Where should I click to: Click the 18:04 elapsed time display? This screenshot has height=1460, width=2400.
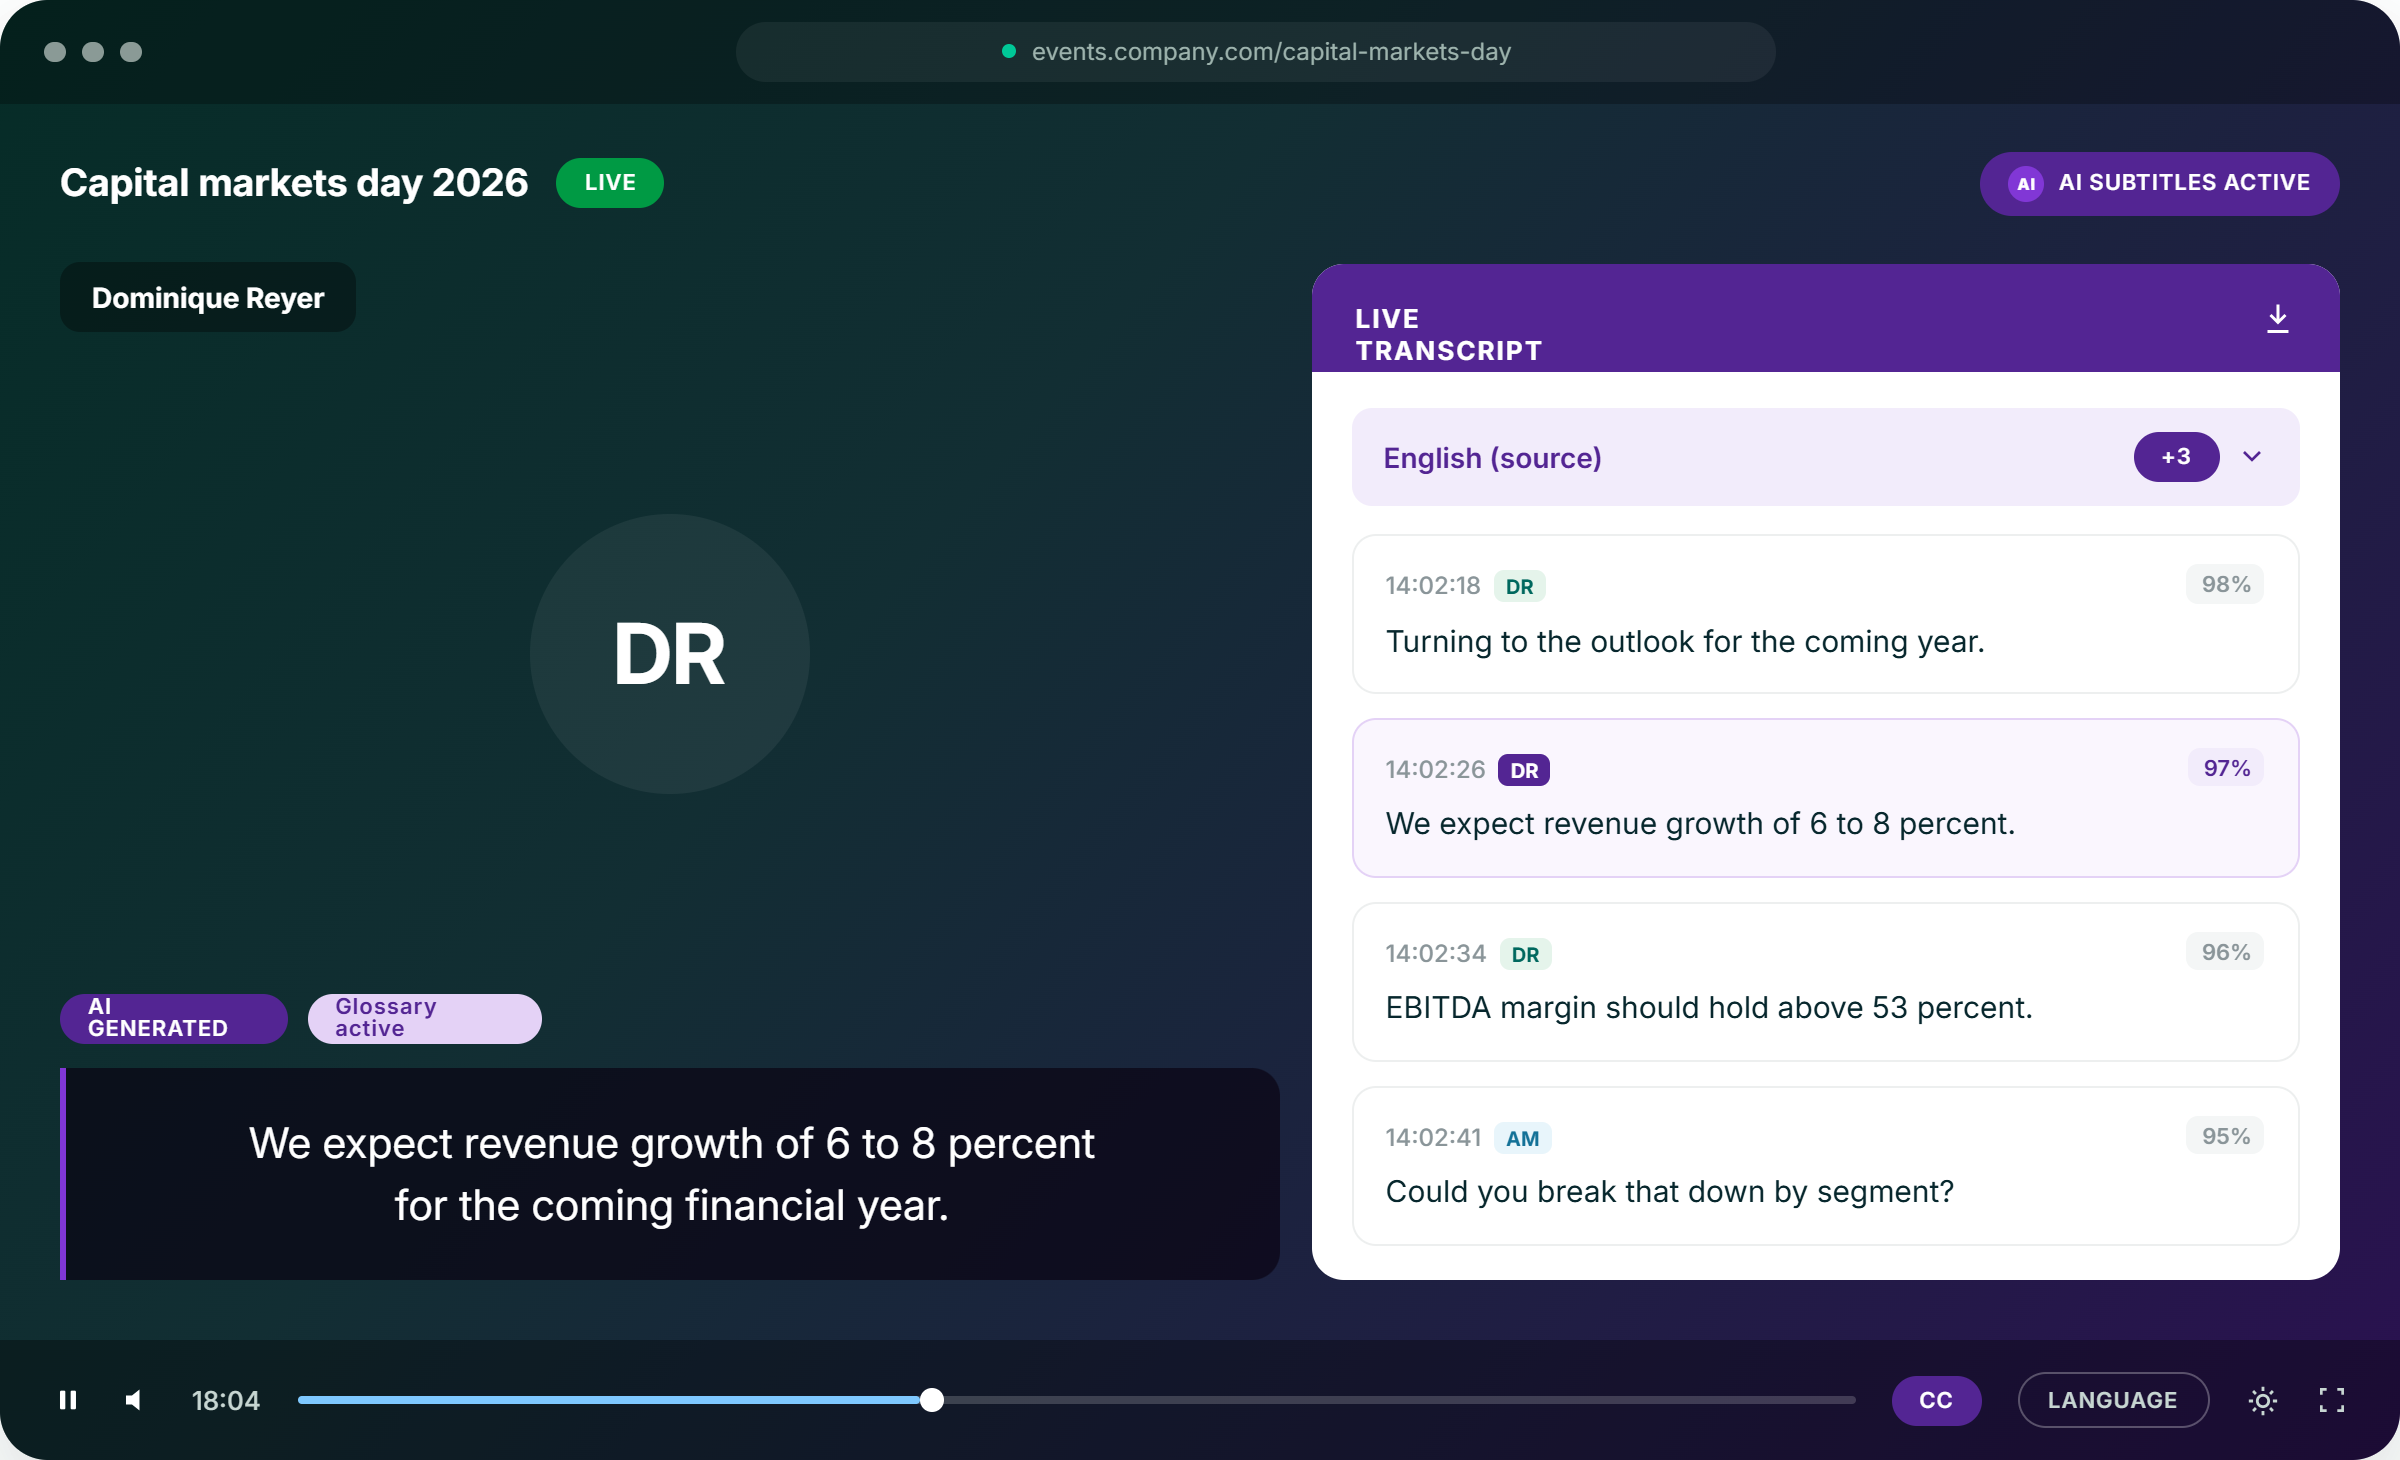click(226, 1400)
